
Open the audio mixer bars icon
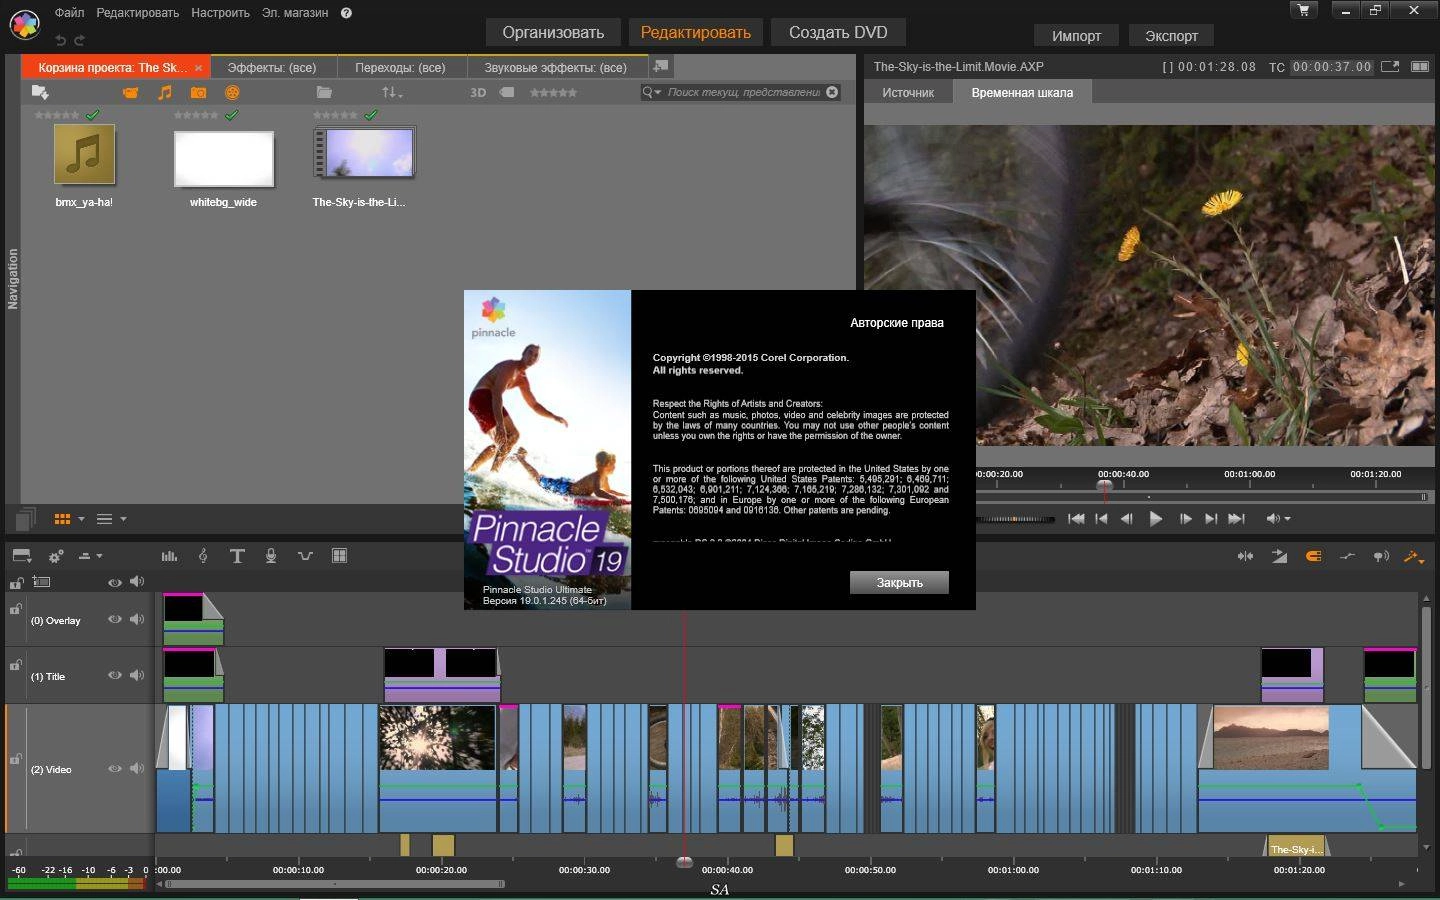[x=169, y=556]
